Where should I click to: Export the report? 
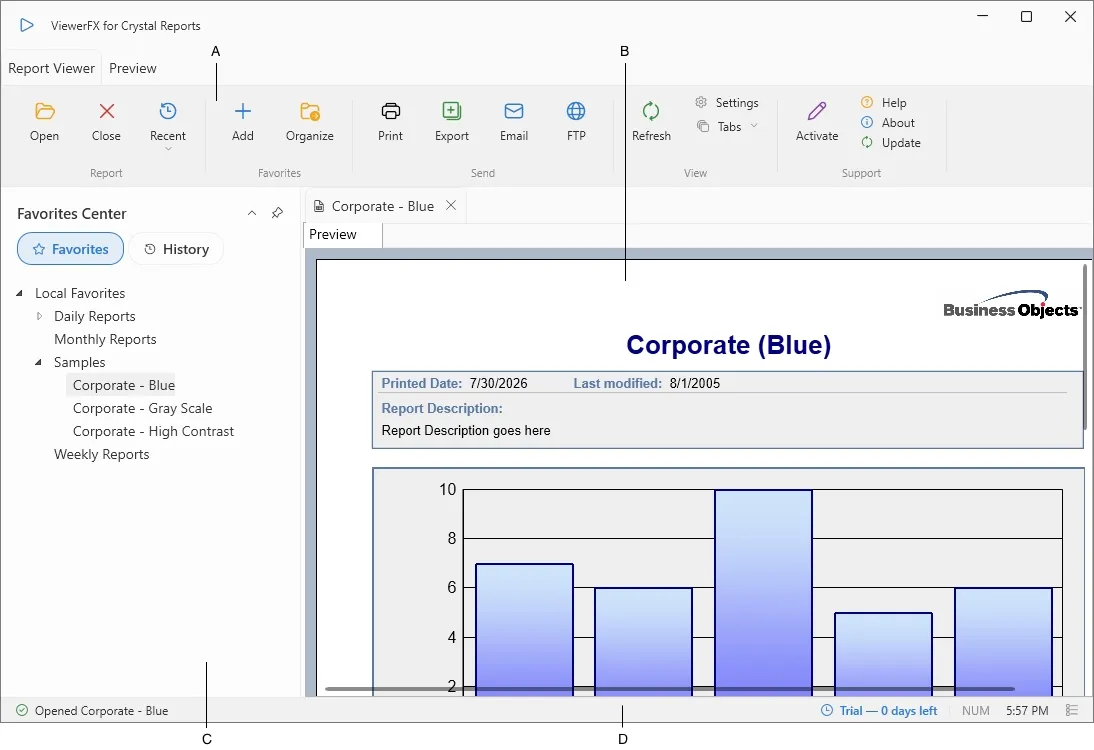click(452, 122)
